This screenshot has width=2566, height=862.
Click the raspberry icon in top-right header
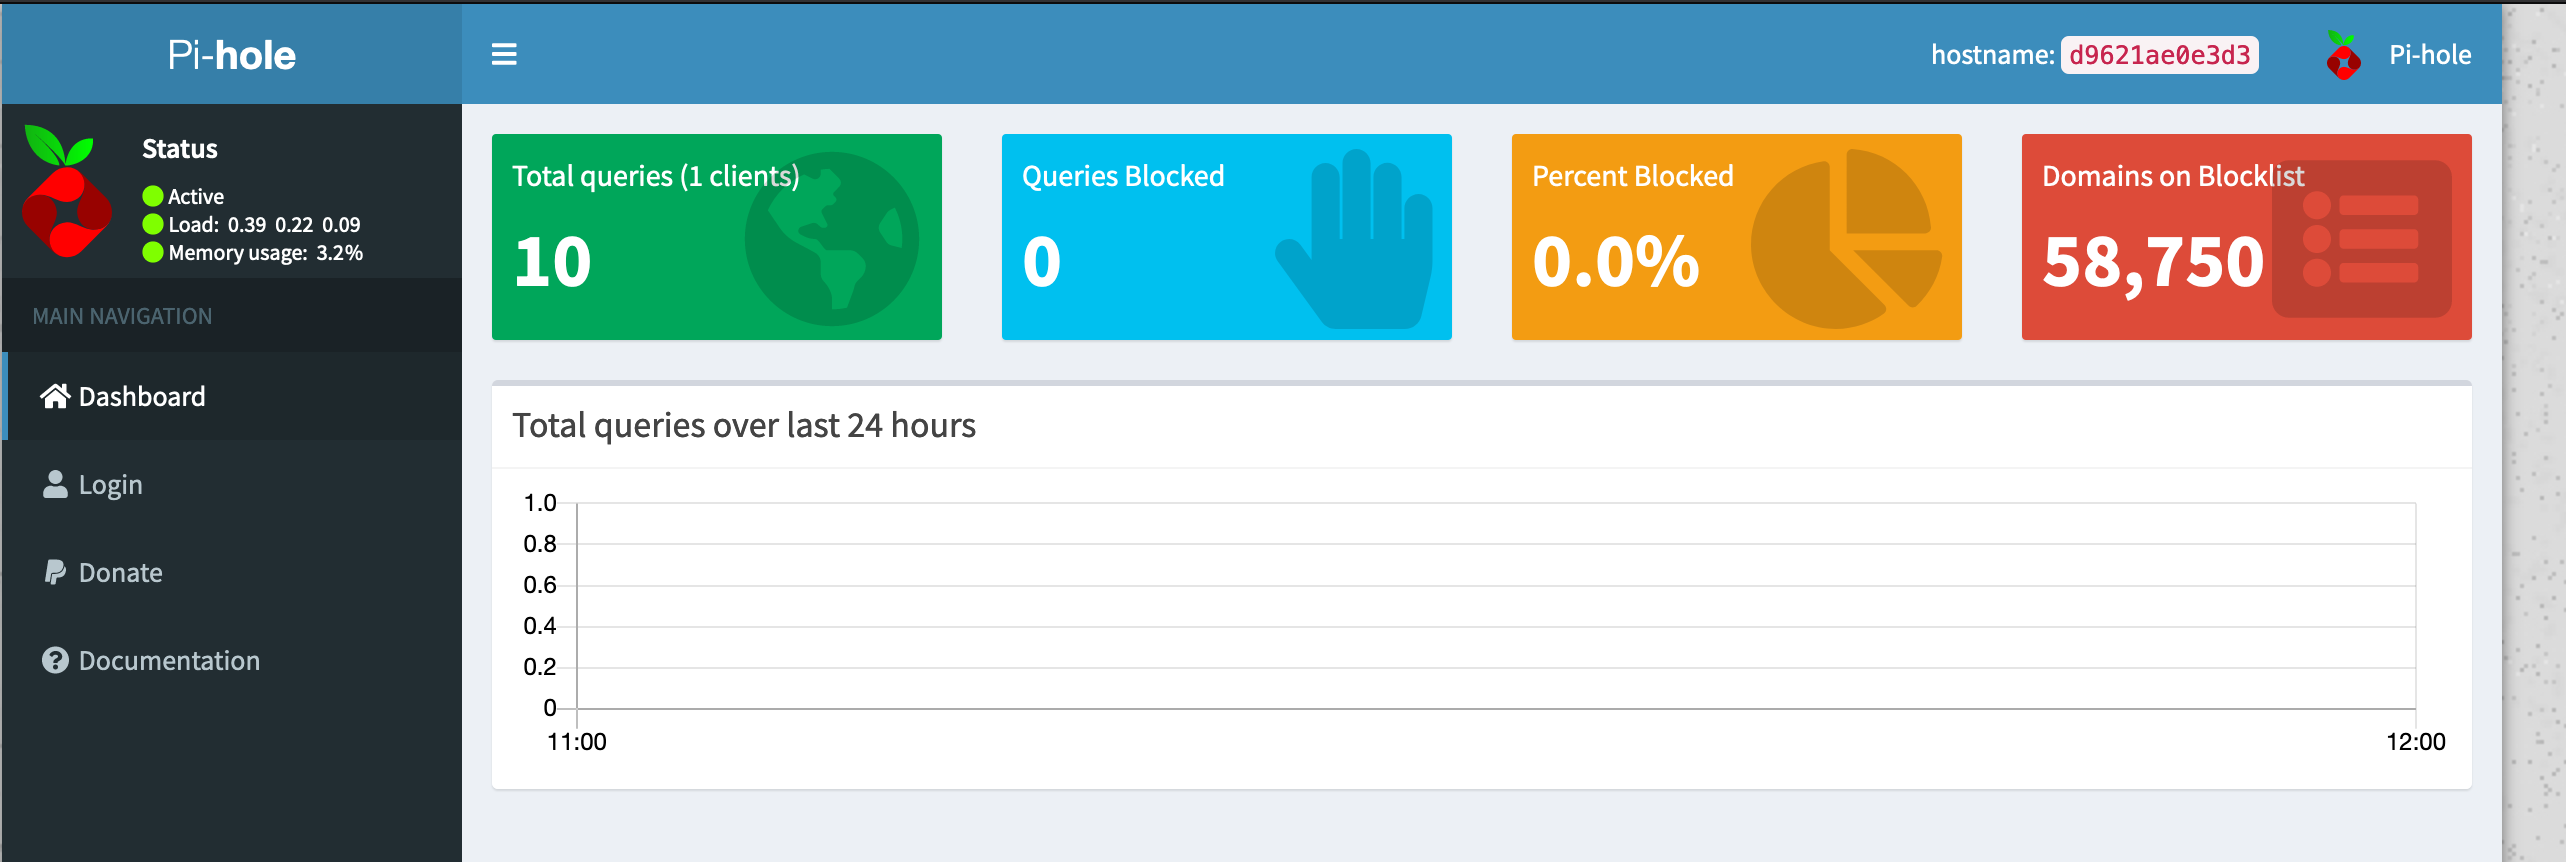click(x=2343, y=55)
